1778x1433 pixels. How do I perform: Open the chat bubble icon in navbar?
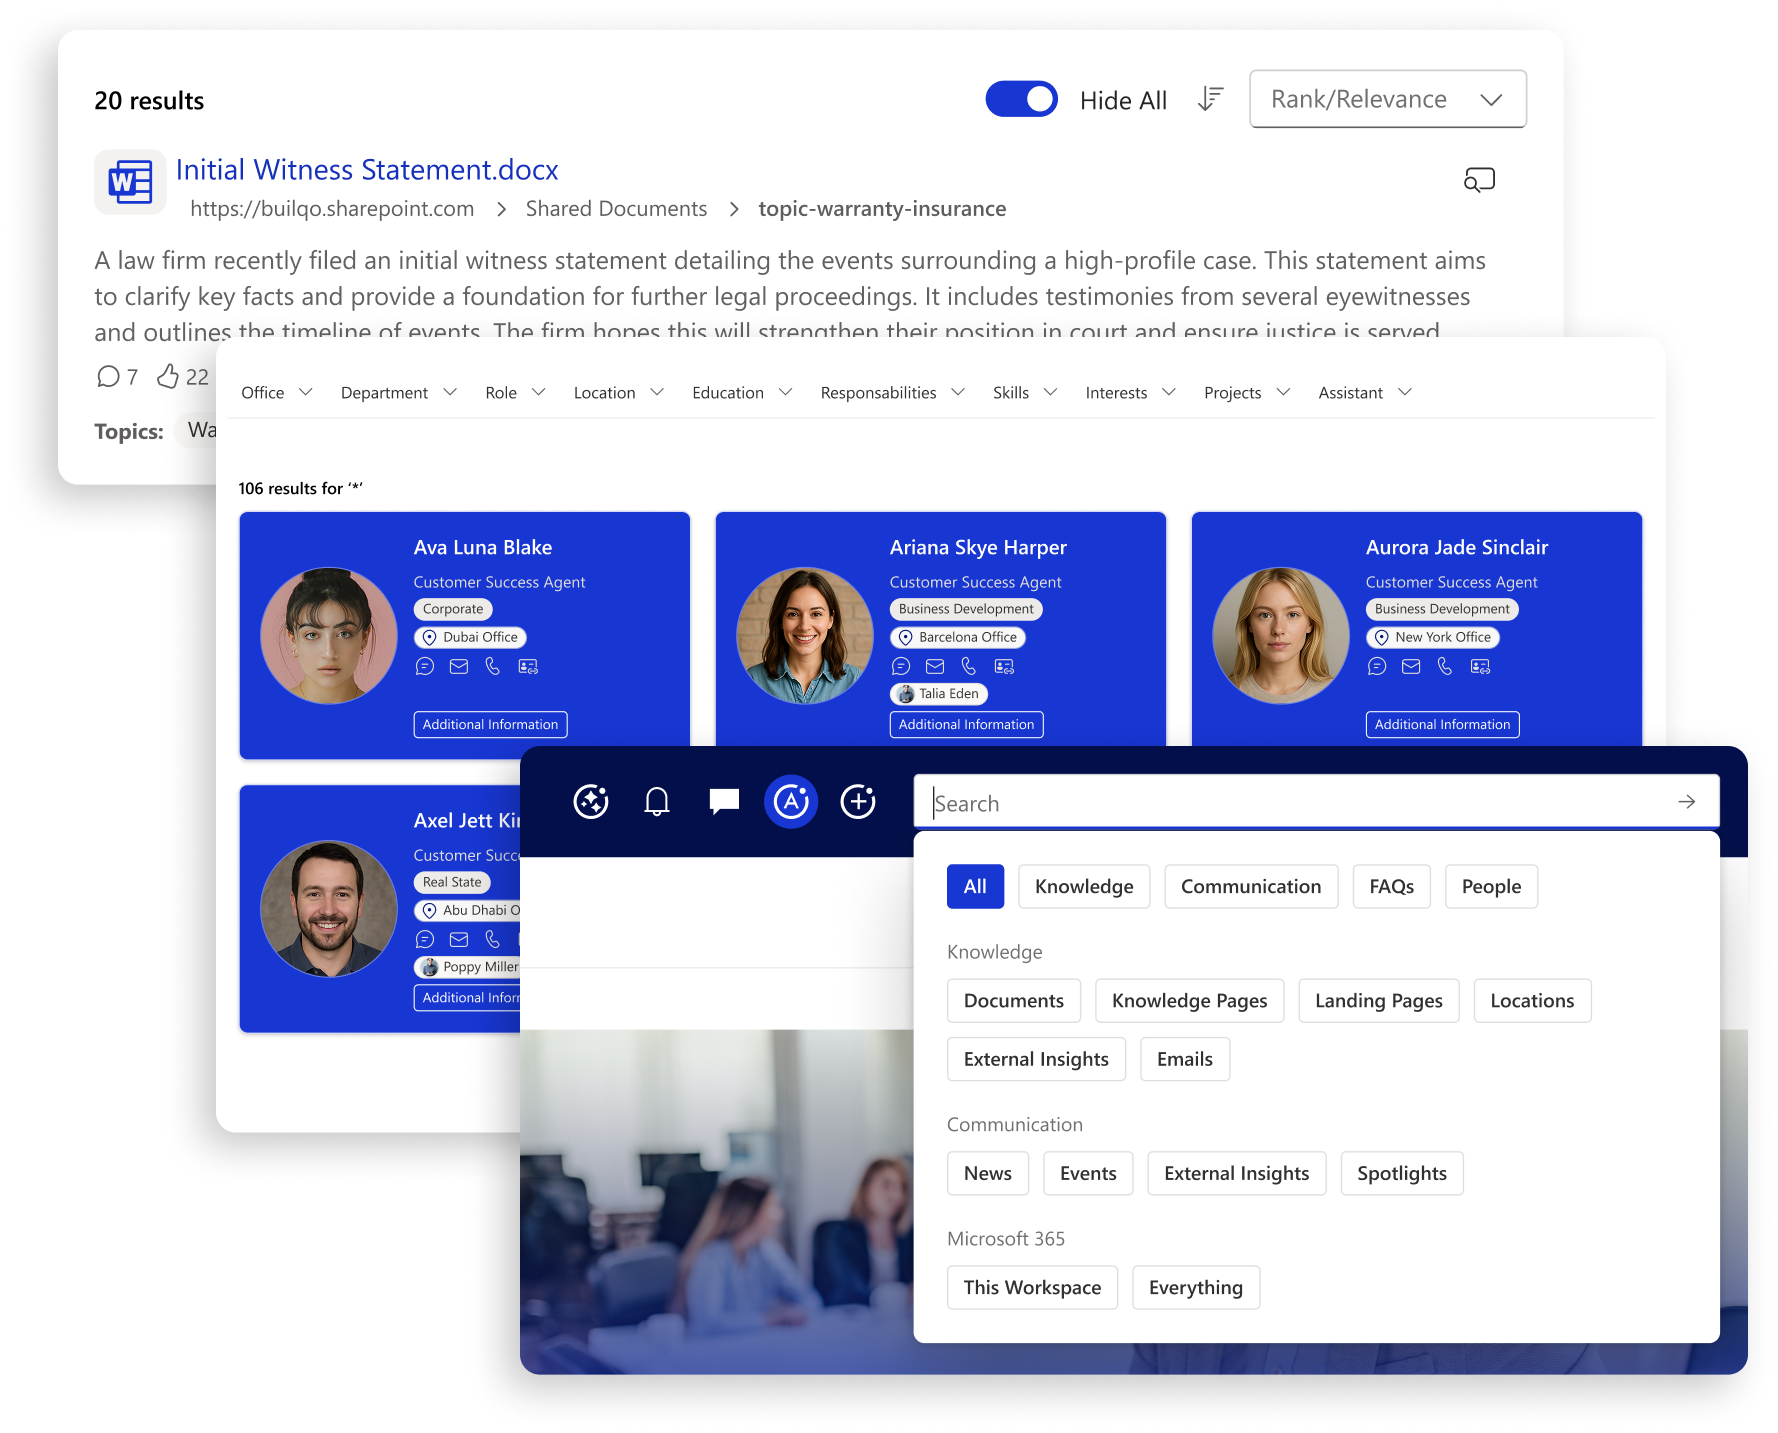724,802
